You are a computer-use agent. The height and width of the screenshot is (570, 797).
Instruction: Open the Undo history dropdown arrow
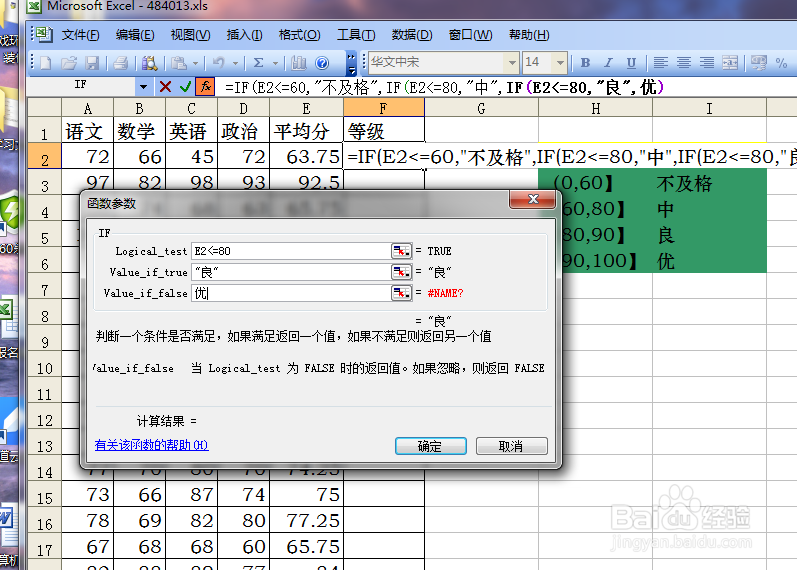(x=235, y=64)
